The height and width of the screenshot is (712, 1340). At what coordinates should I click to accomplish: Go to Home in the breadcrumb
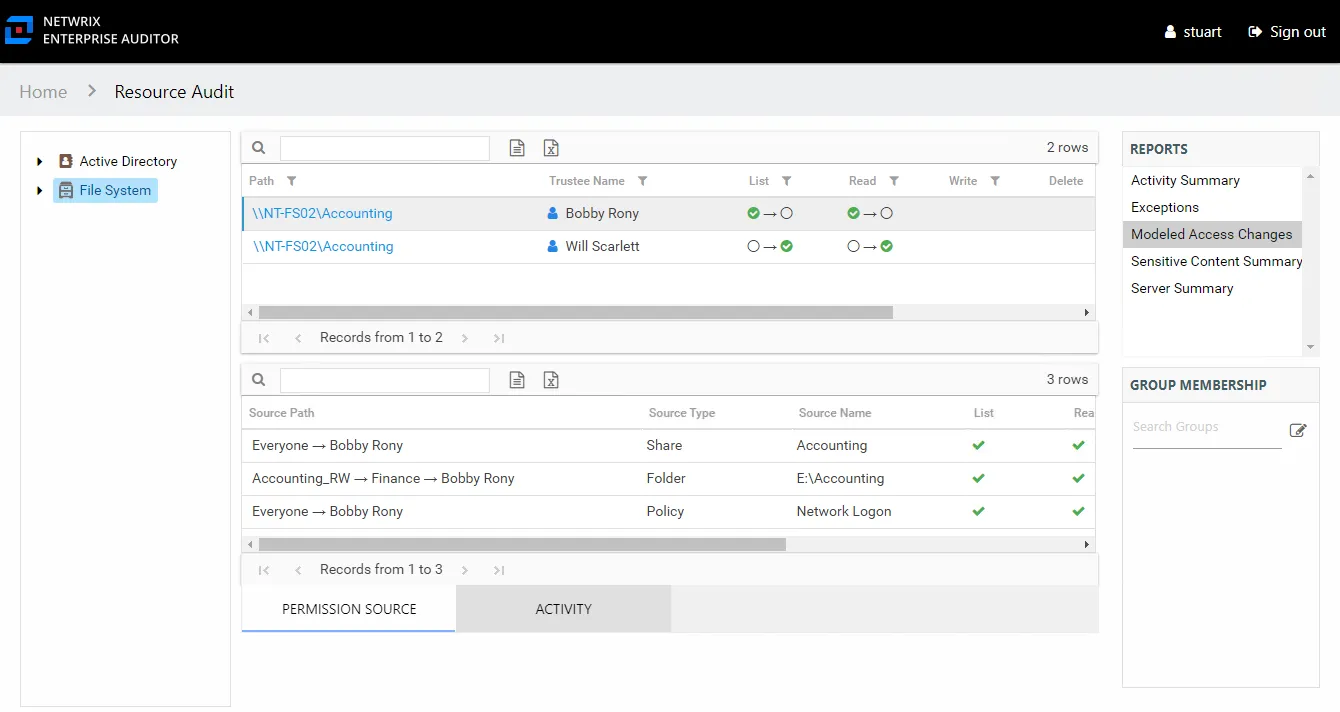[43, 92]
